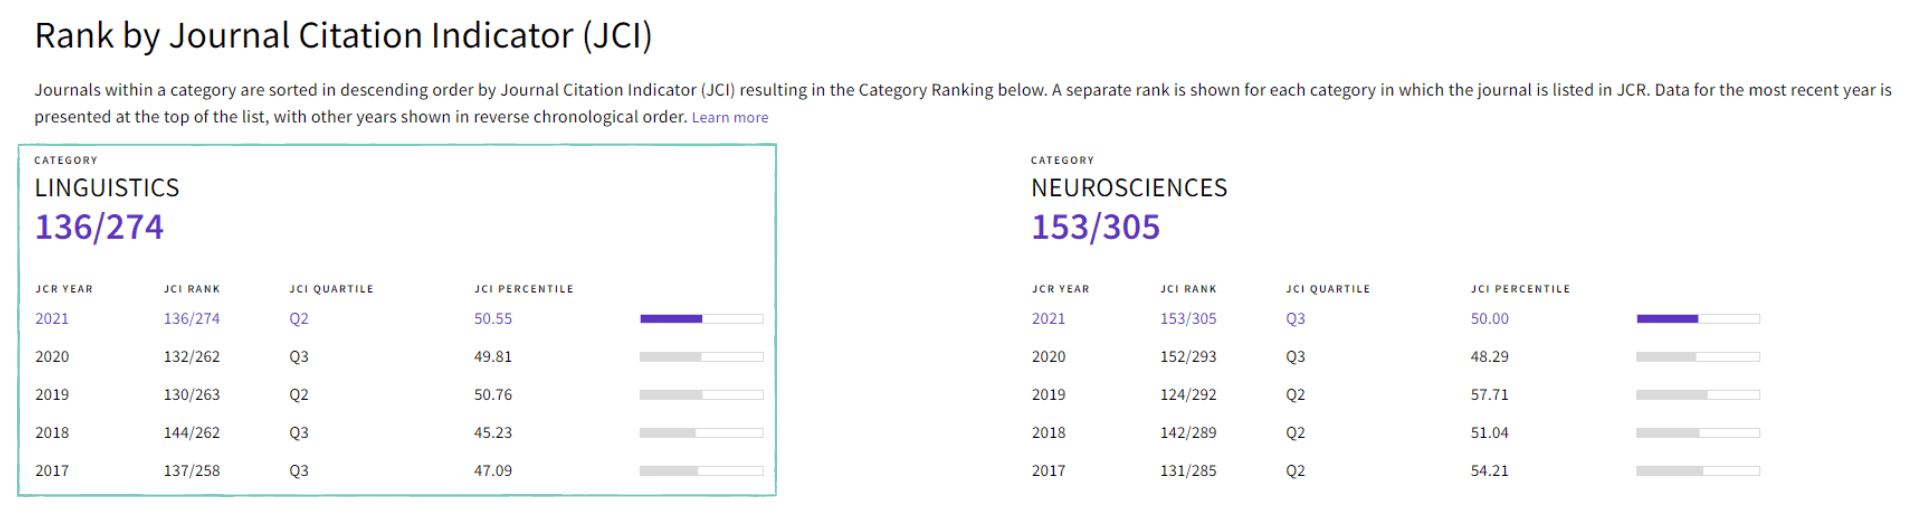Open the 2021 year link under Neurosciences
The height and width of the screenshot is (518, 1920).
coord(1048,319)
